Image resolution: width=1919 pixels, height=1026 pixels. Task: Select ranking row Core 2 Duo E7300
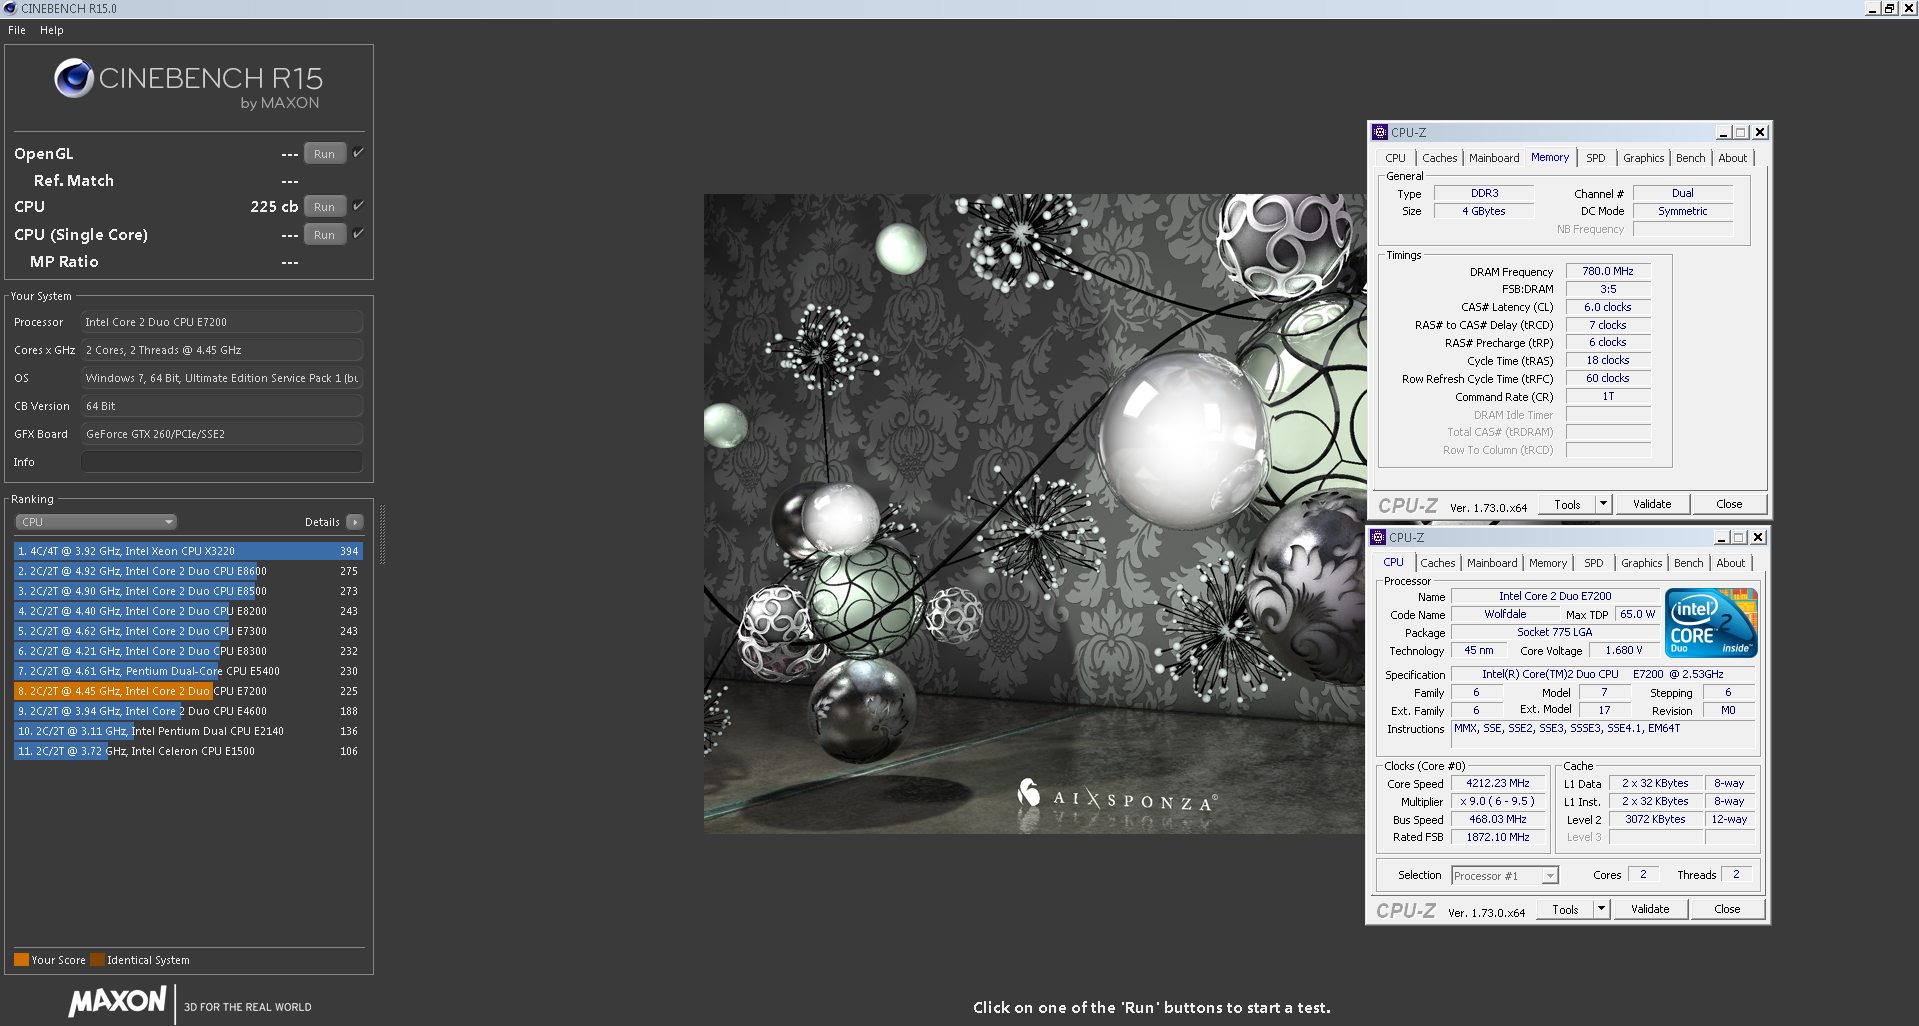point(188,631)
